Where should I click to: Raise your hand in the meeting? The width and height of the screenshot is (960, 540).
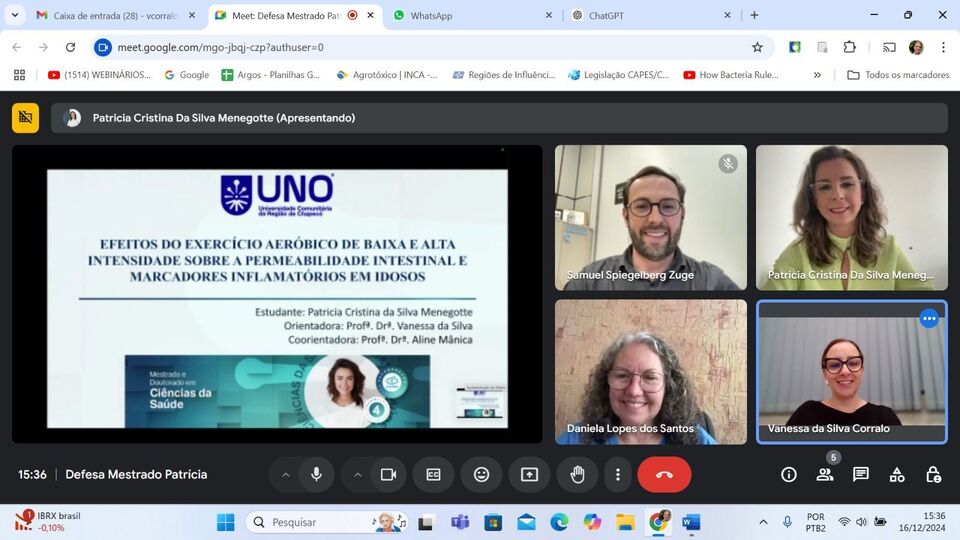pos(577,474)
